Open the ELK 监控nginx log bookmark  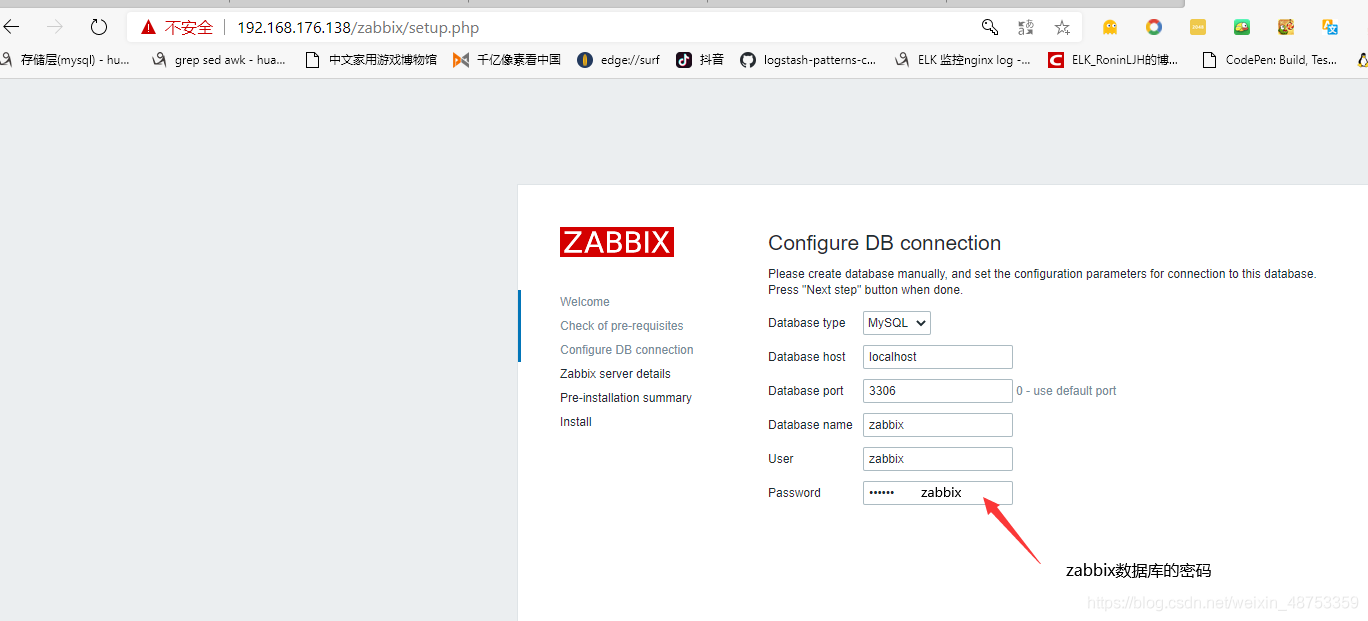pyautogui.click(x=963, y=60)
